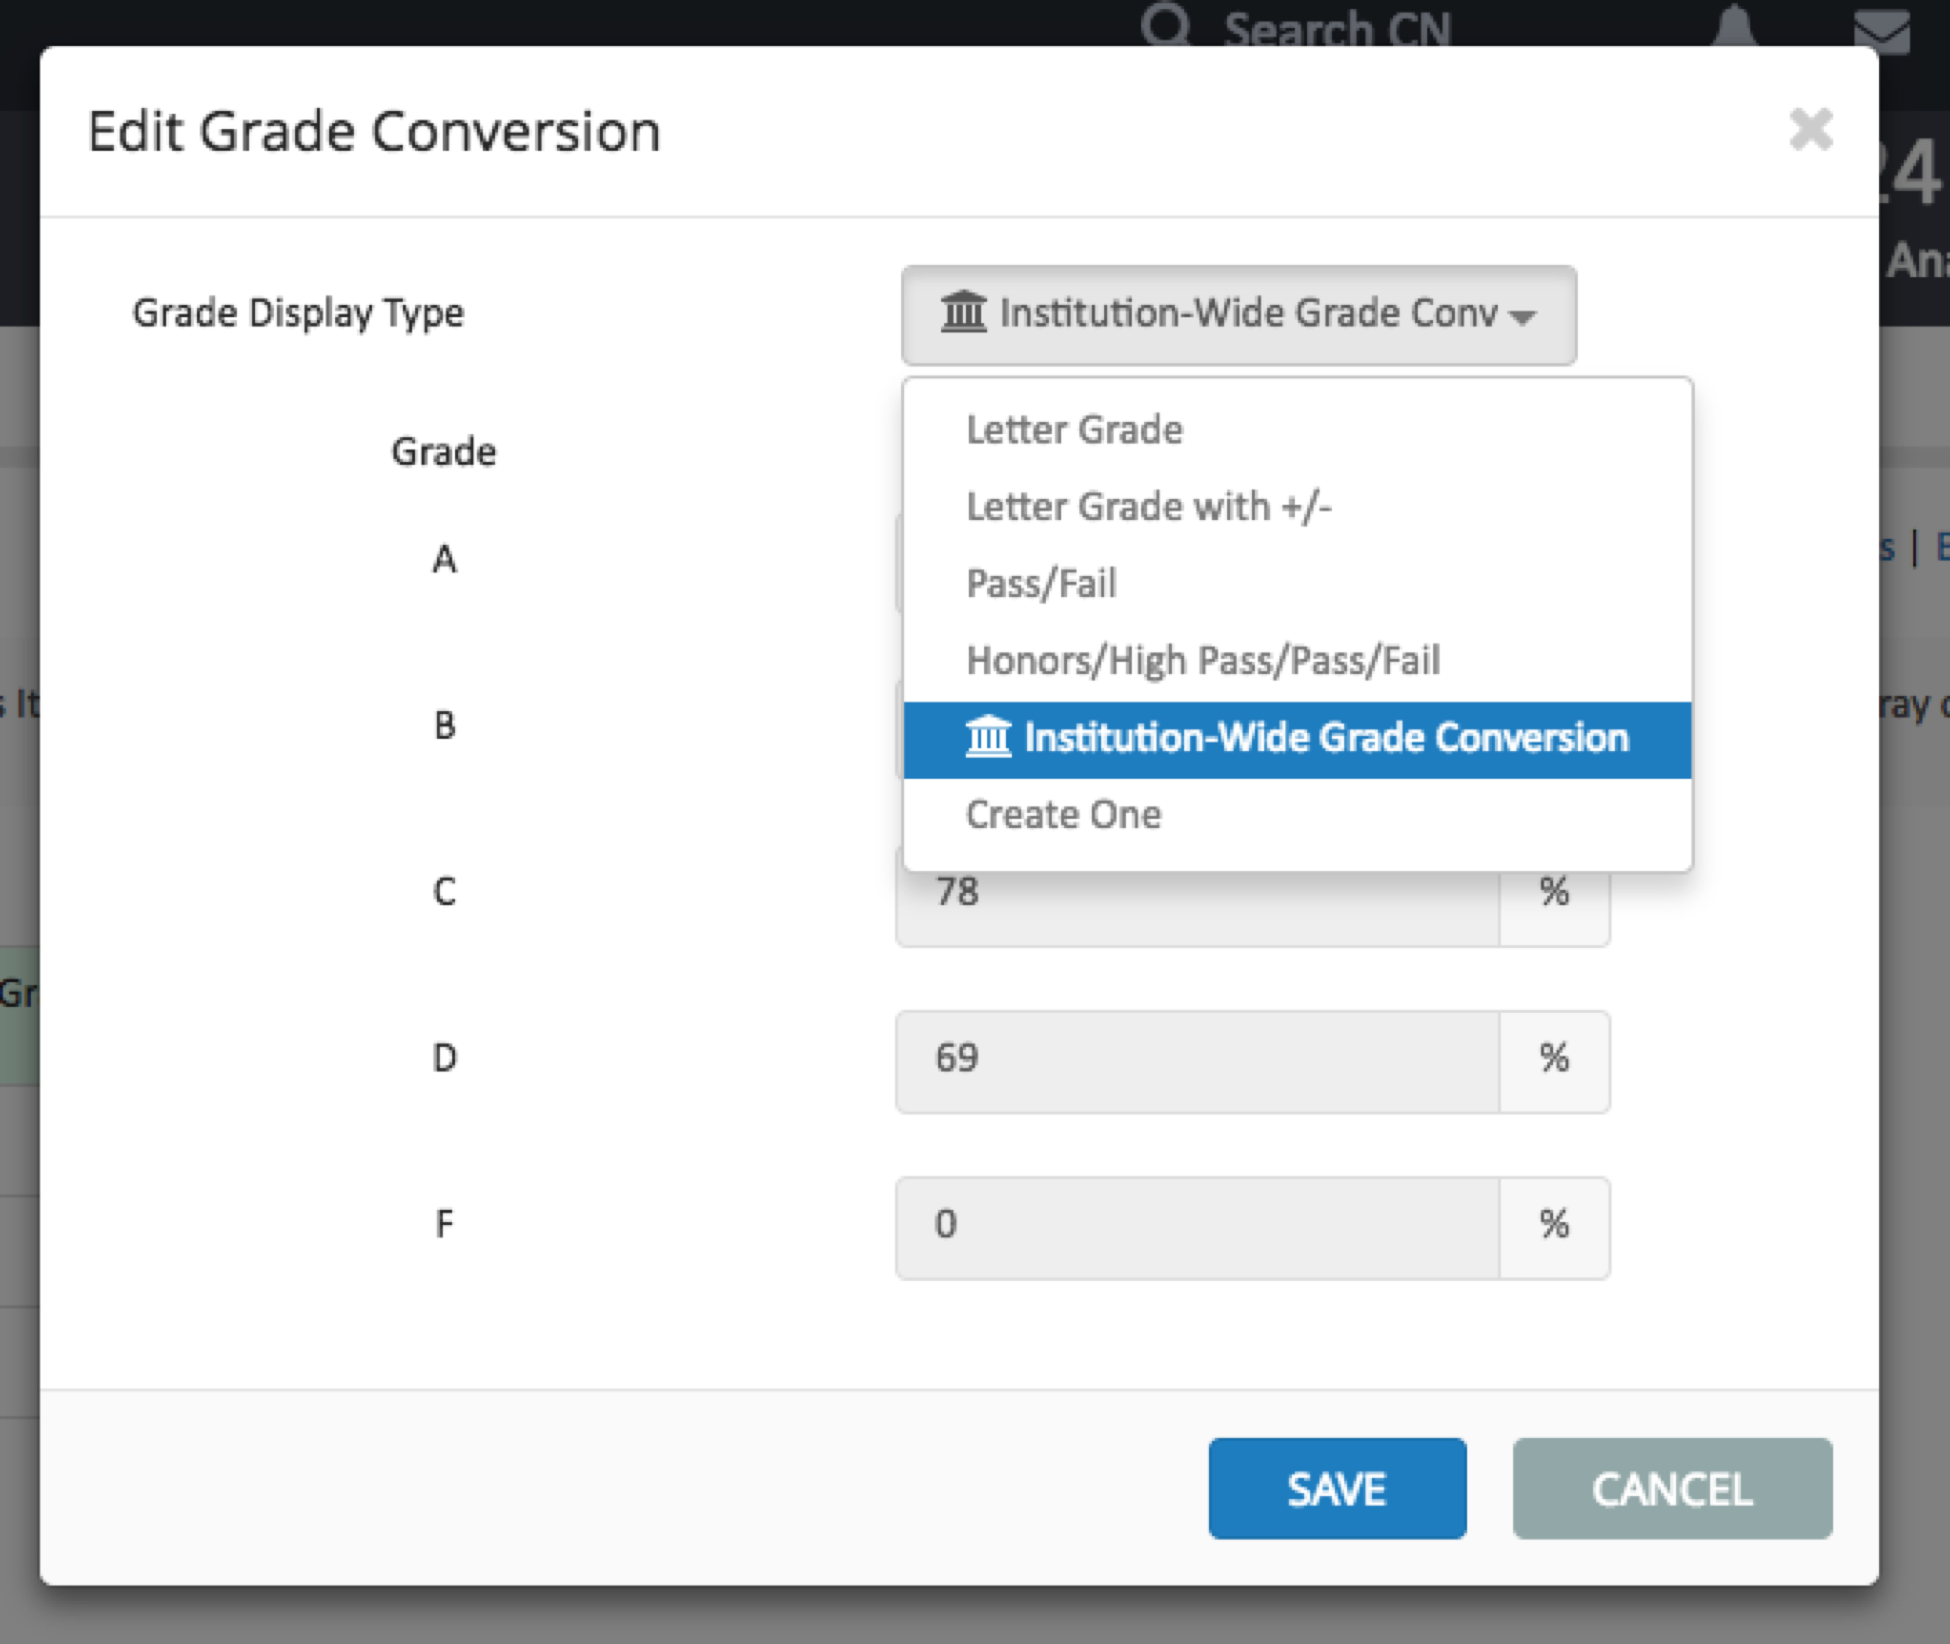1950x1644 pixels.
Task: Click the institution icon in the highlighted option
Action: [988, 737]
